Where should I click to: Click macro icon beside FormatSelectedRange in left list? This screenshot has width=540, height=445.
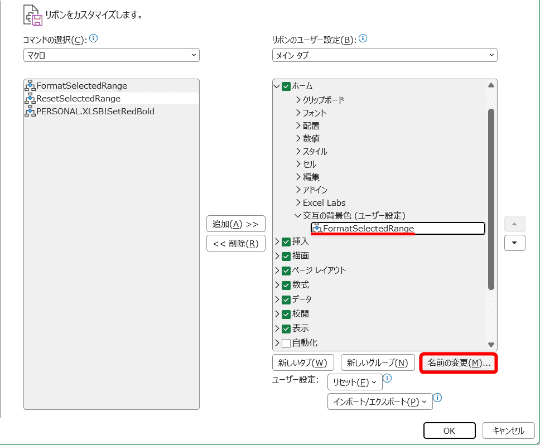30,85
